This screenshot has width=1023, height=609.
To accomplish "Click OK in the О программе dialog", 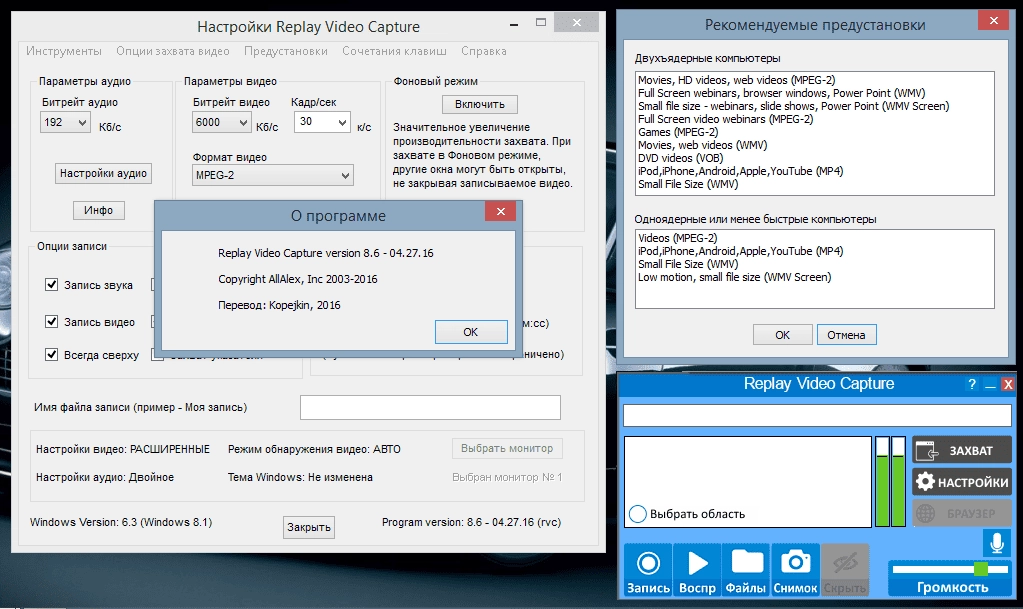I will pyautogui.click(x=471, y=332).
